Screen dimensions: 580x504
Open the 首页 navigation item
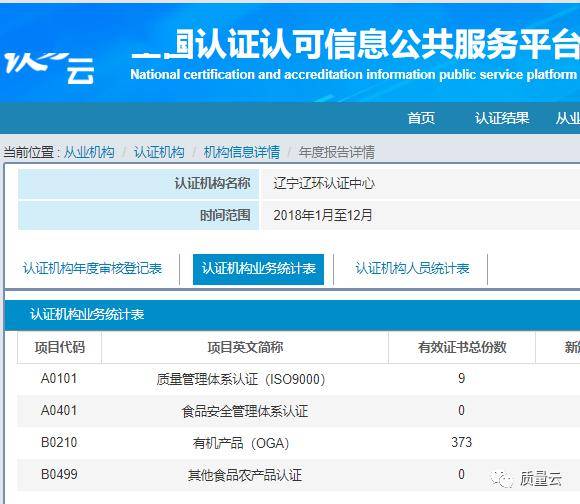(x=421, y=118)
